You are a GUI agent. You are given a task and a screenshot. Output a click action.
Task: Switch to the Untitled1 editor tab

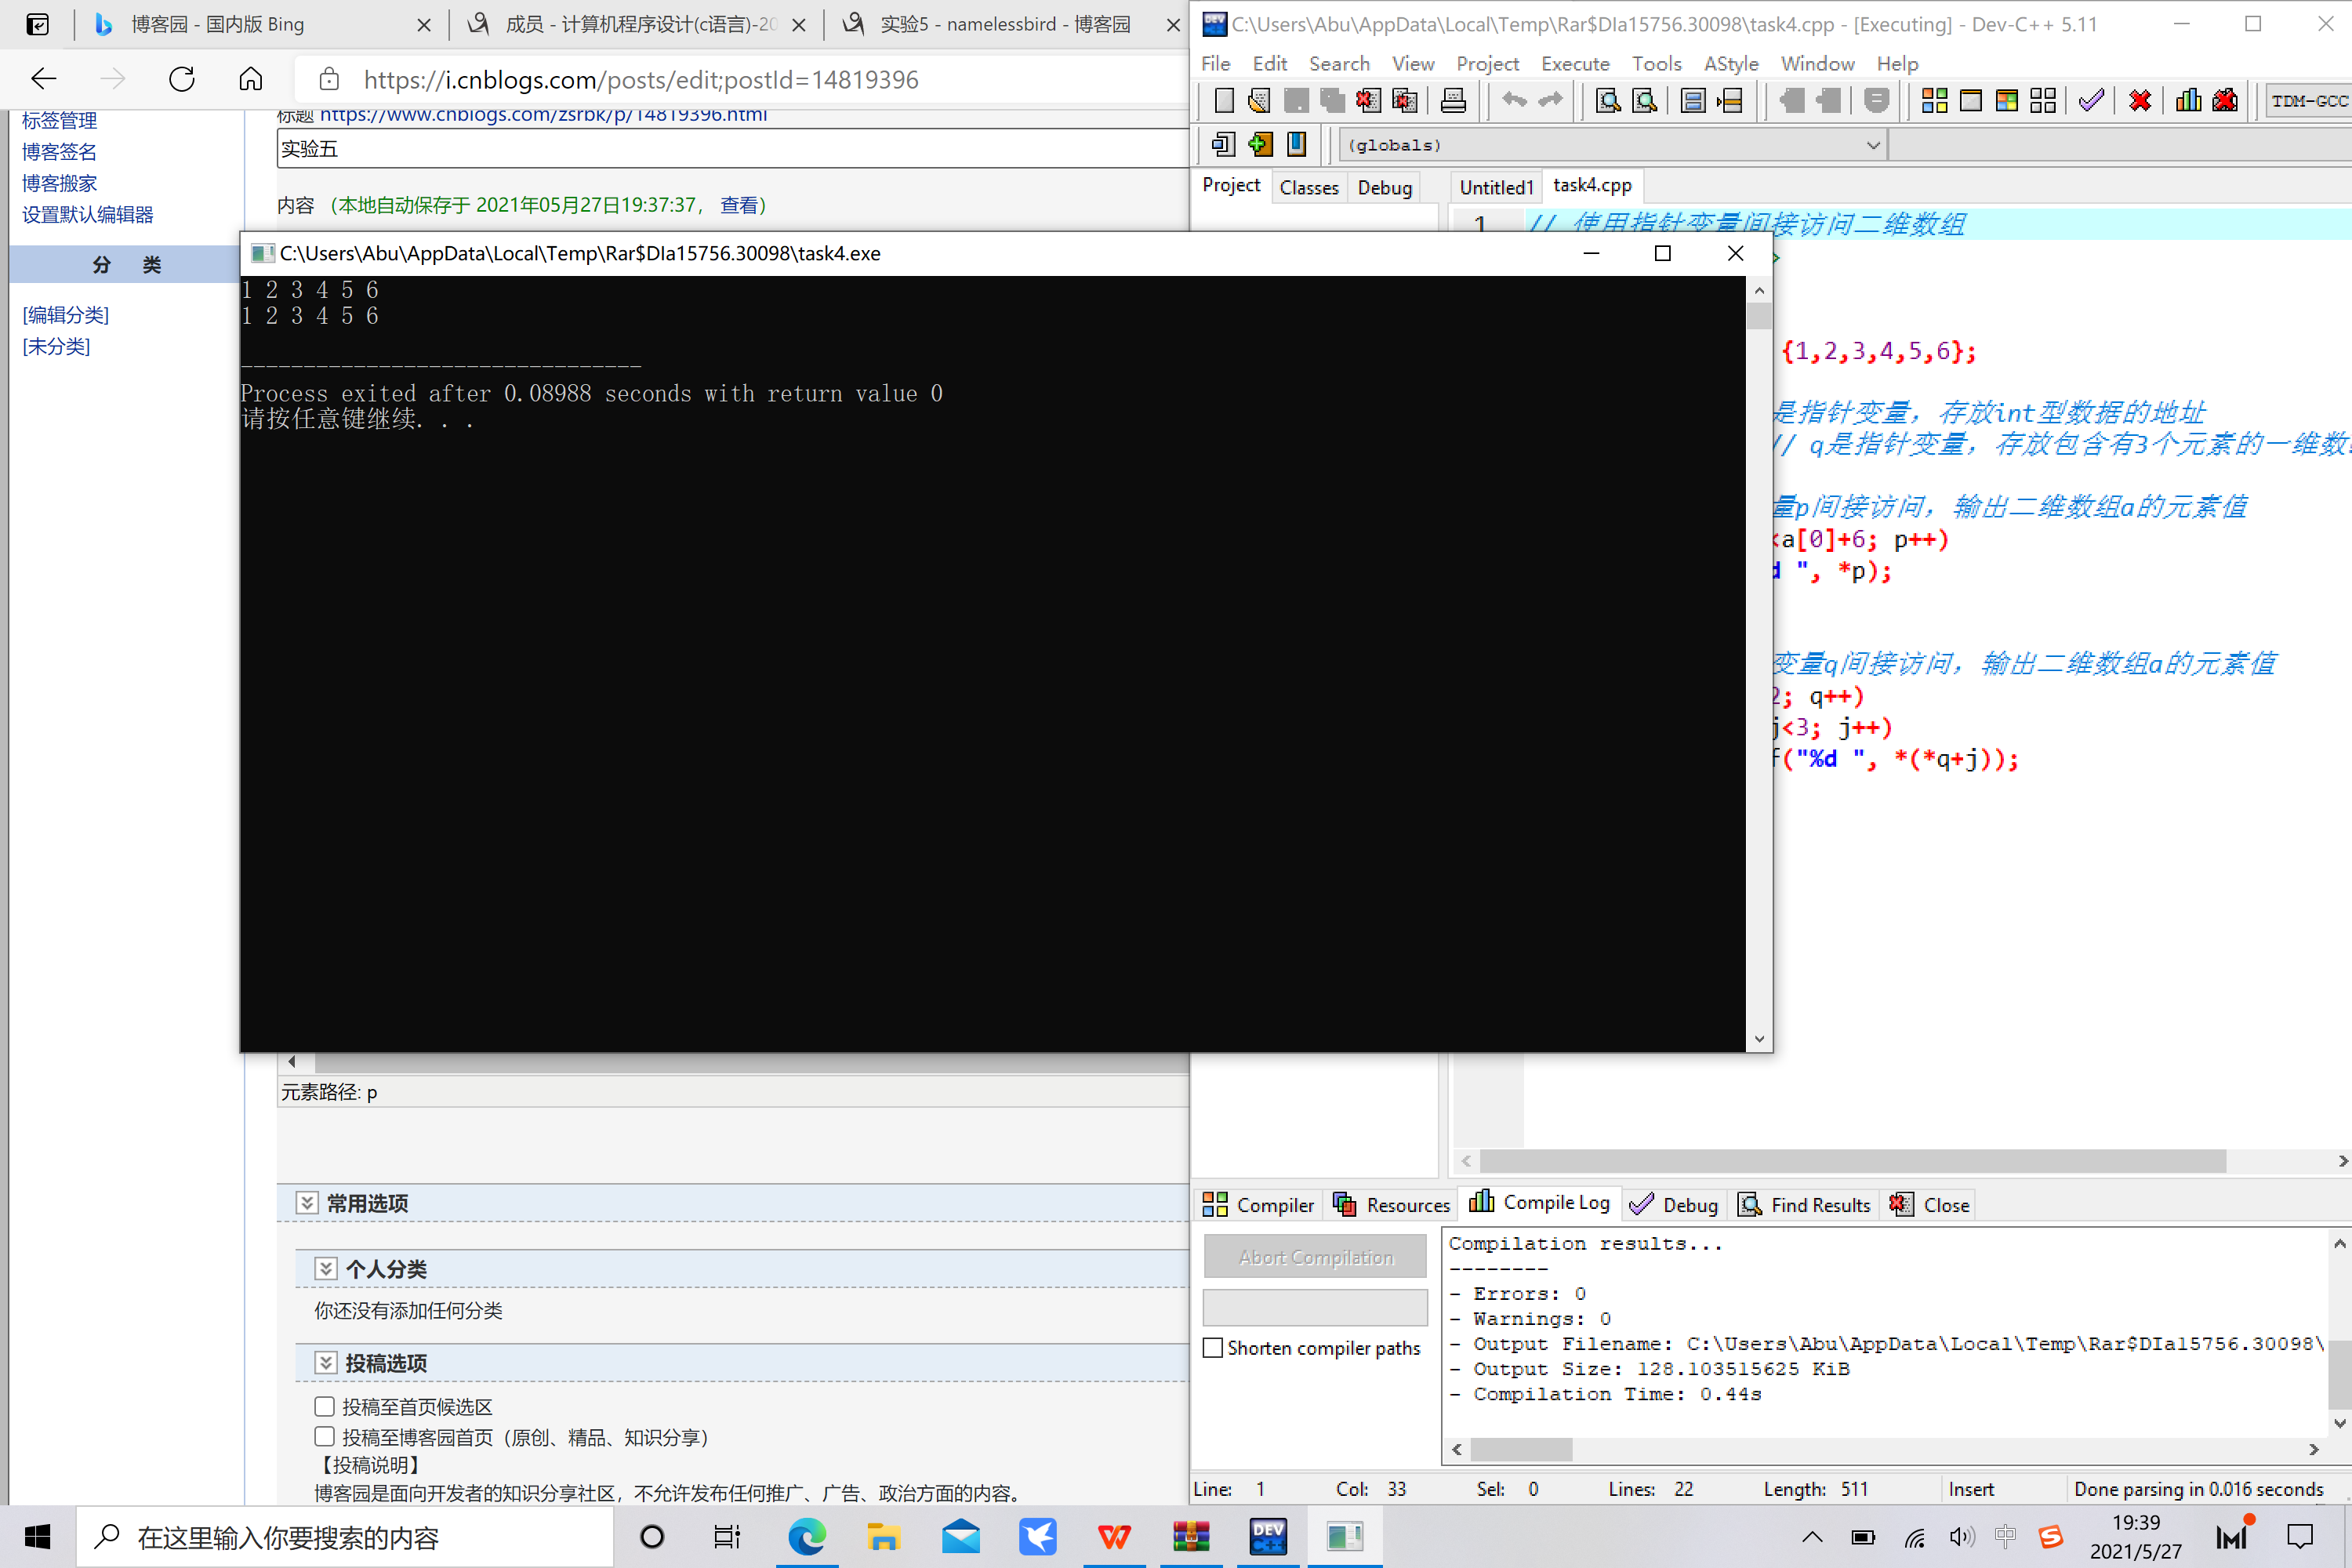click(x=1495, y=187)
